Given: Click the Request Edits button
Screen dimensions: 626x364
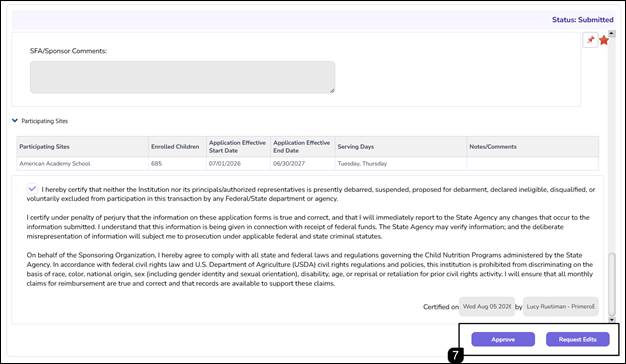Looking at the screenshot, I should coord(577,339).
